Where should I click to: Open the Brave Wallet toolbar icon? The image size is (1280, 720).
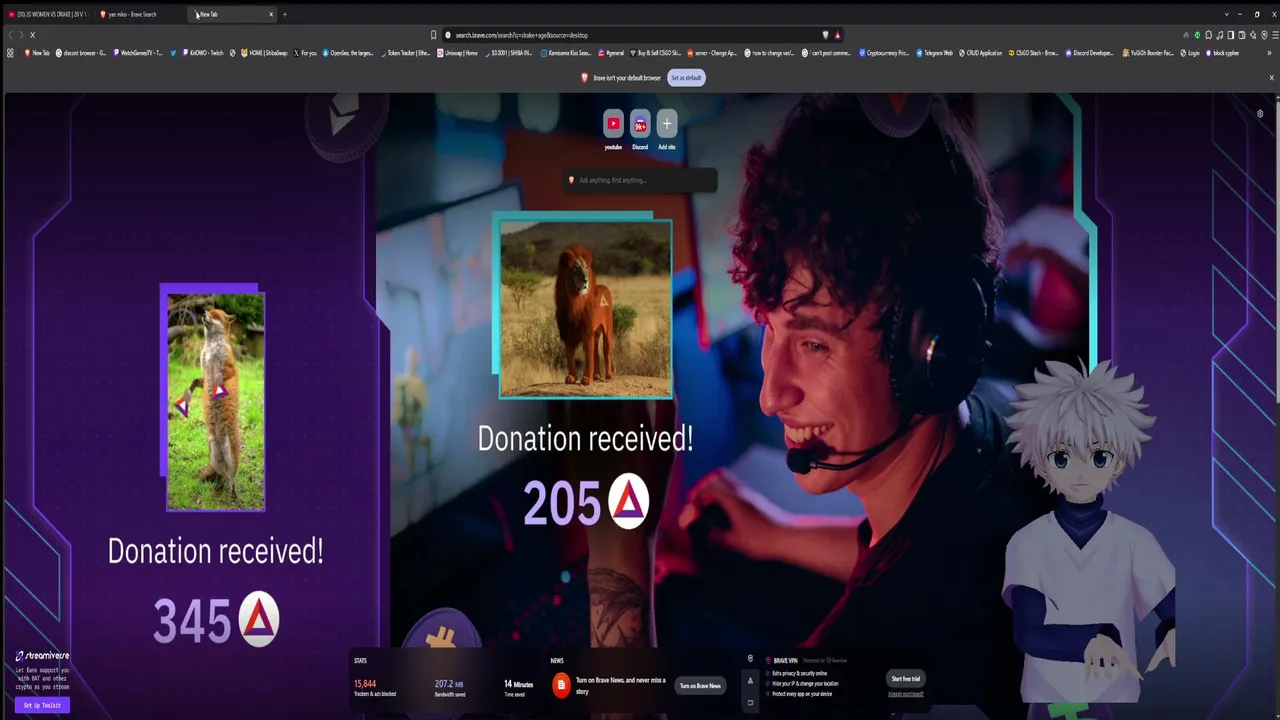1242,35
